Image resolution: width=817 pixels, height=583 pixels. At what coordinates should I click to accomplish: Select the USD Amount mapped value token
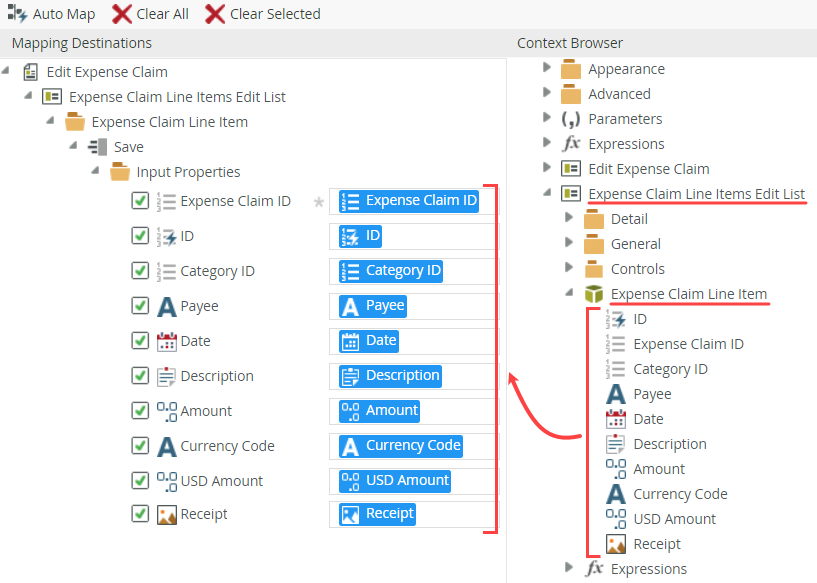point(395,480)
